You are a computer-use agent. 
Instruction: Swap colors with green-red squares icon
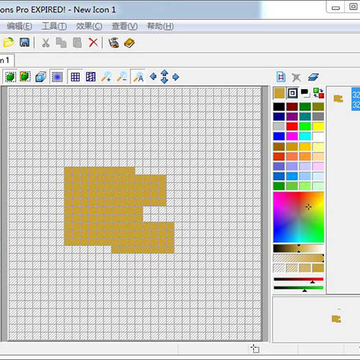click(319, 93)
